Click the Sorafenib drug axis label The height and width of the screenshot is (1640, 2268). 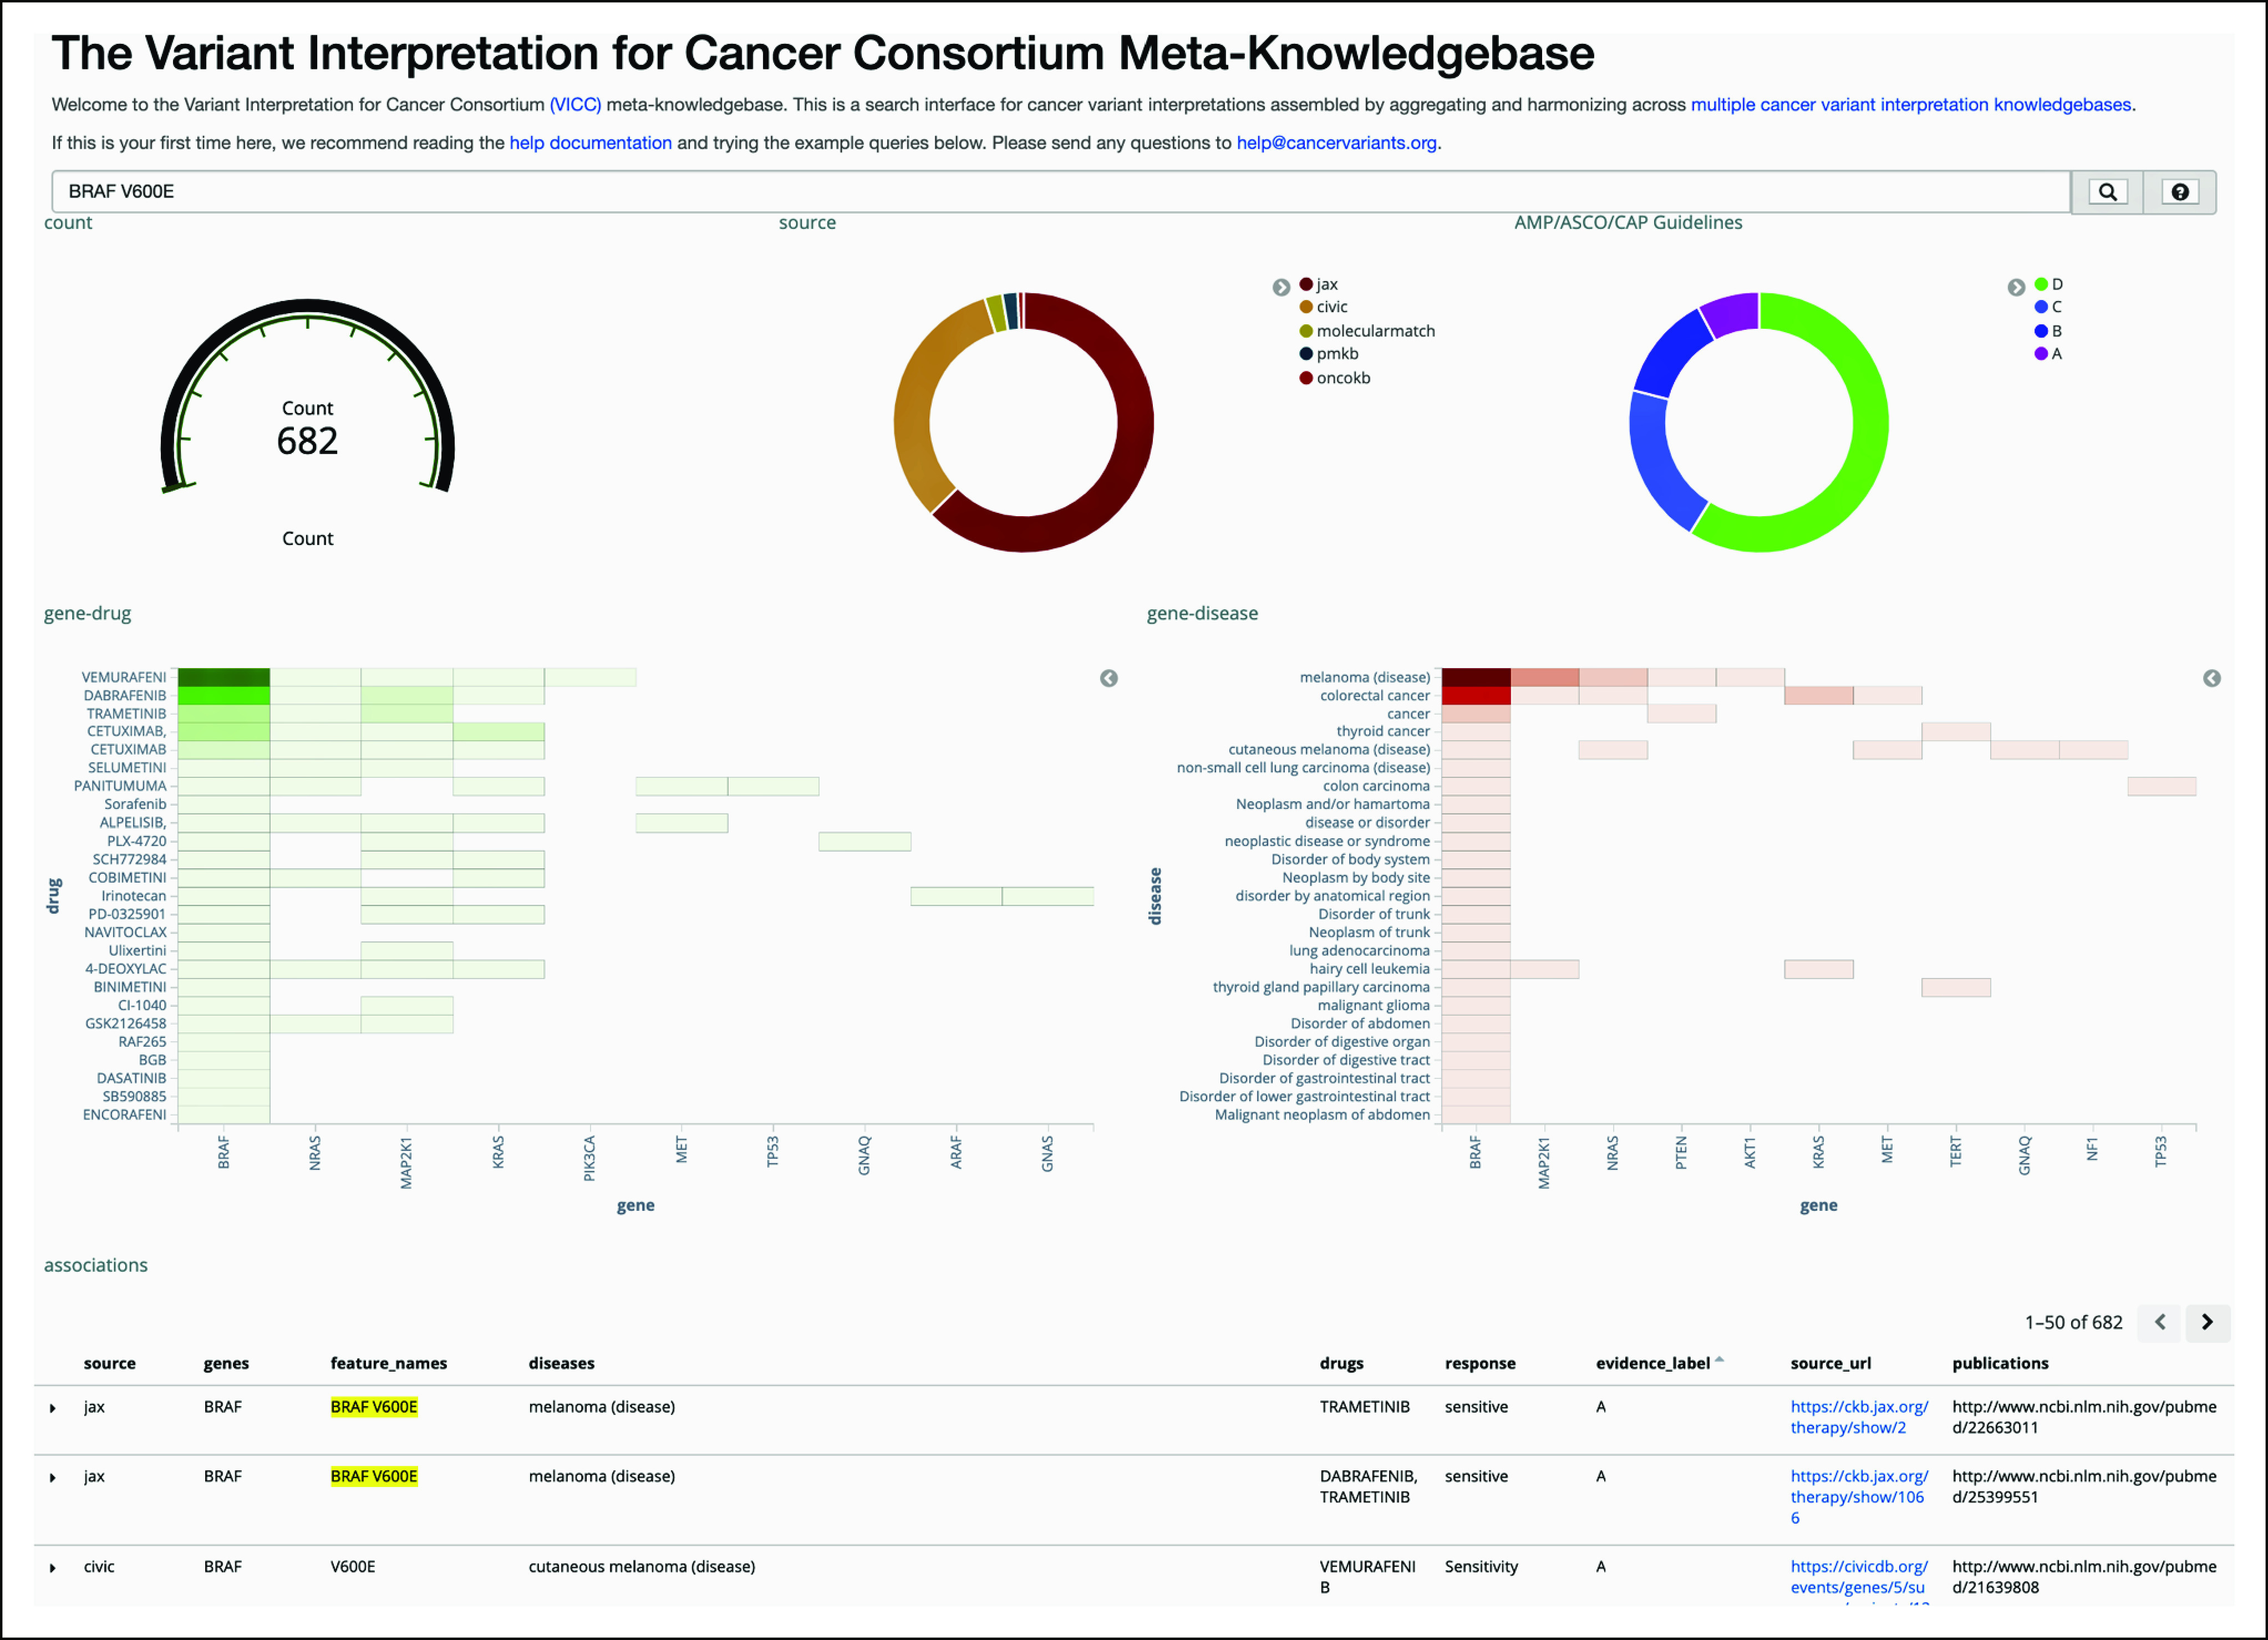(135, 805)
